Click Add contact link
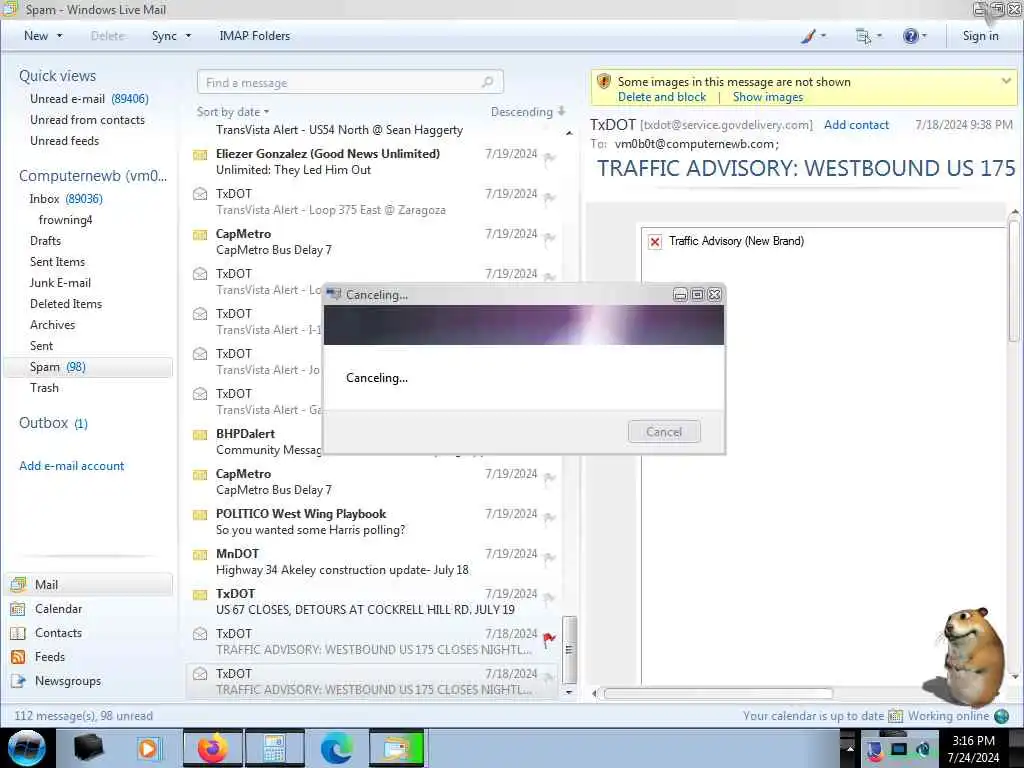The width and height of the screenshot is (1024, 768). (856, 125)
